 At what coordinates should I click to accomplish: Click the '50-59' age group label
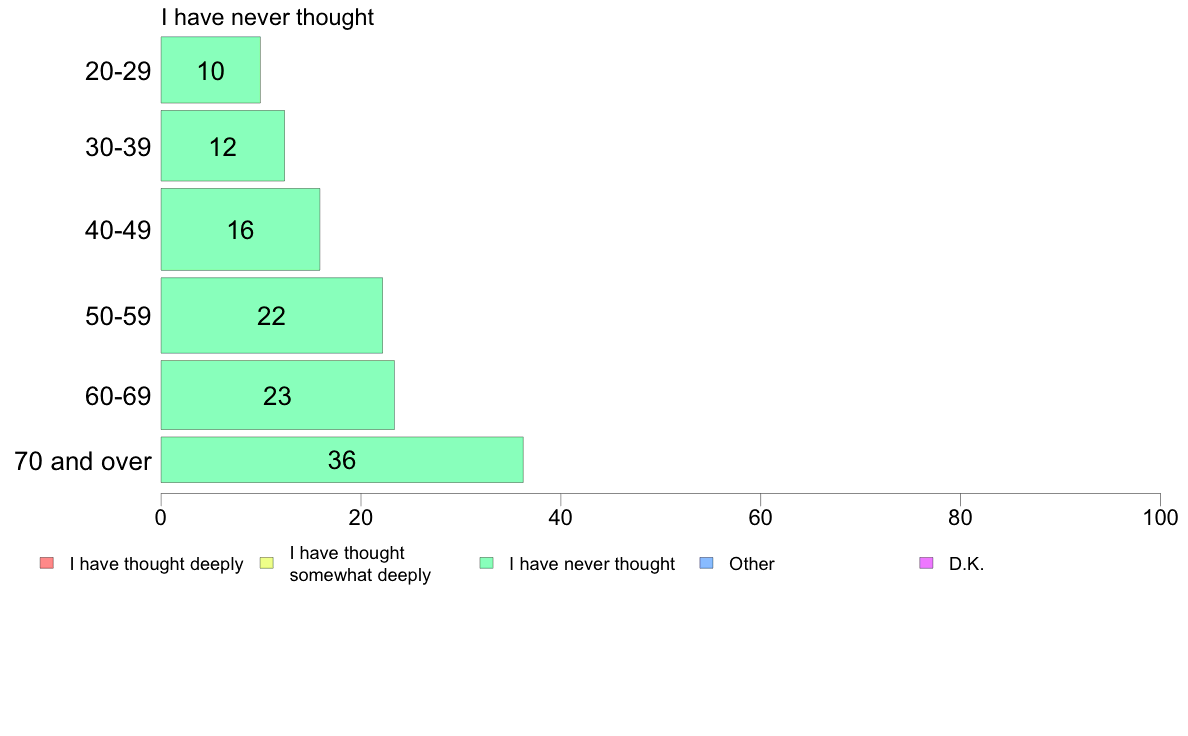pyautogui.click(x=118, y=316)
